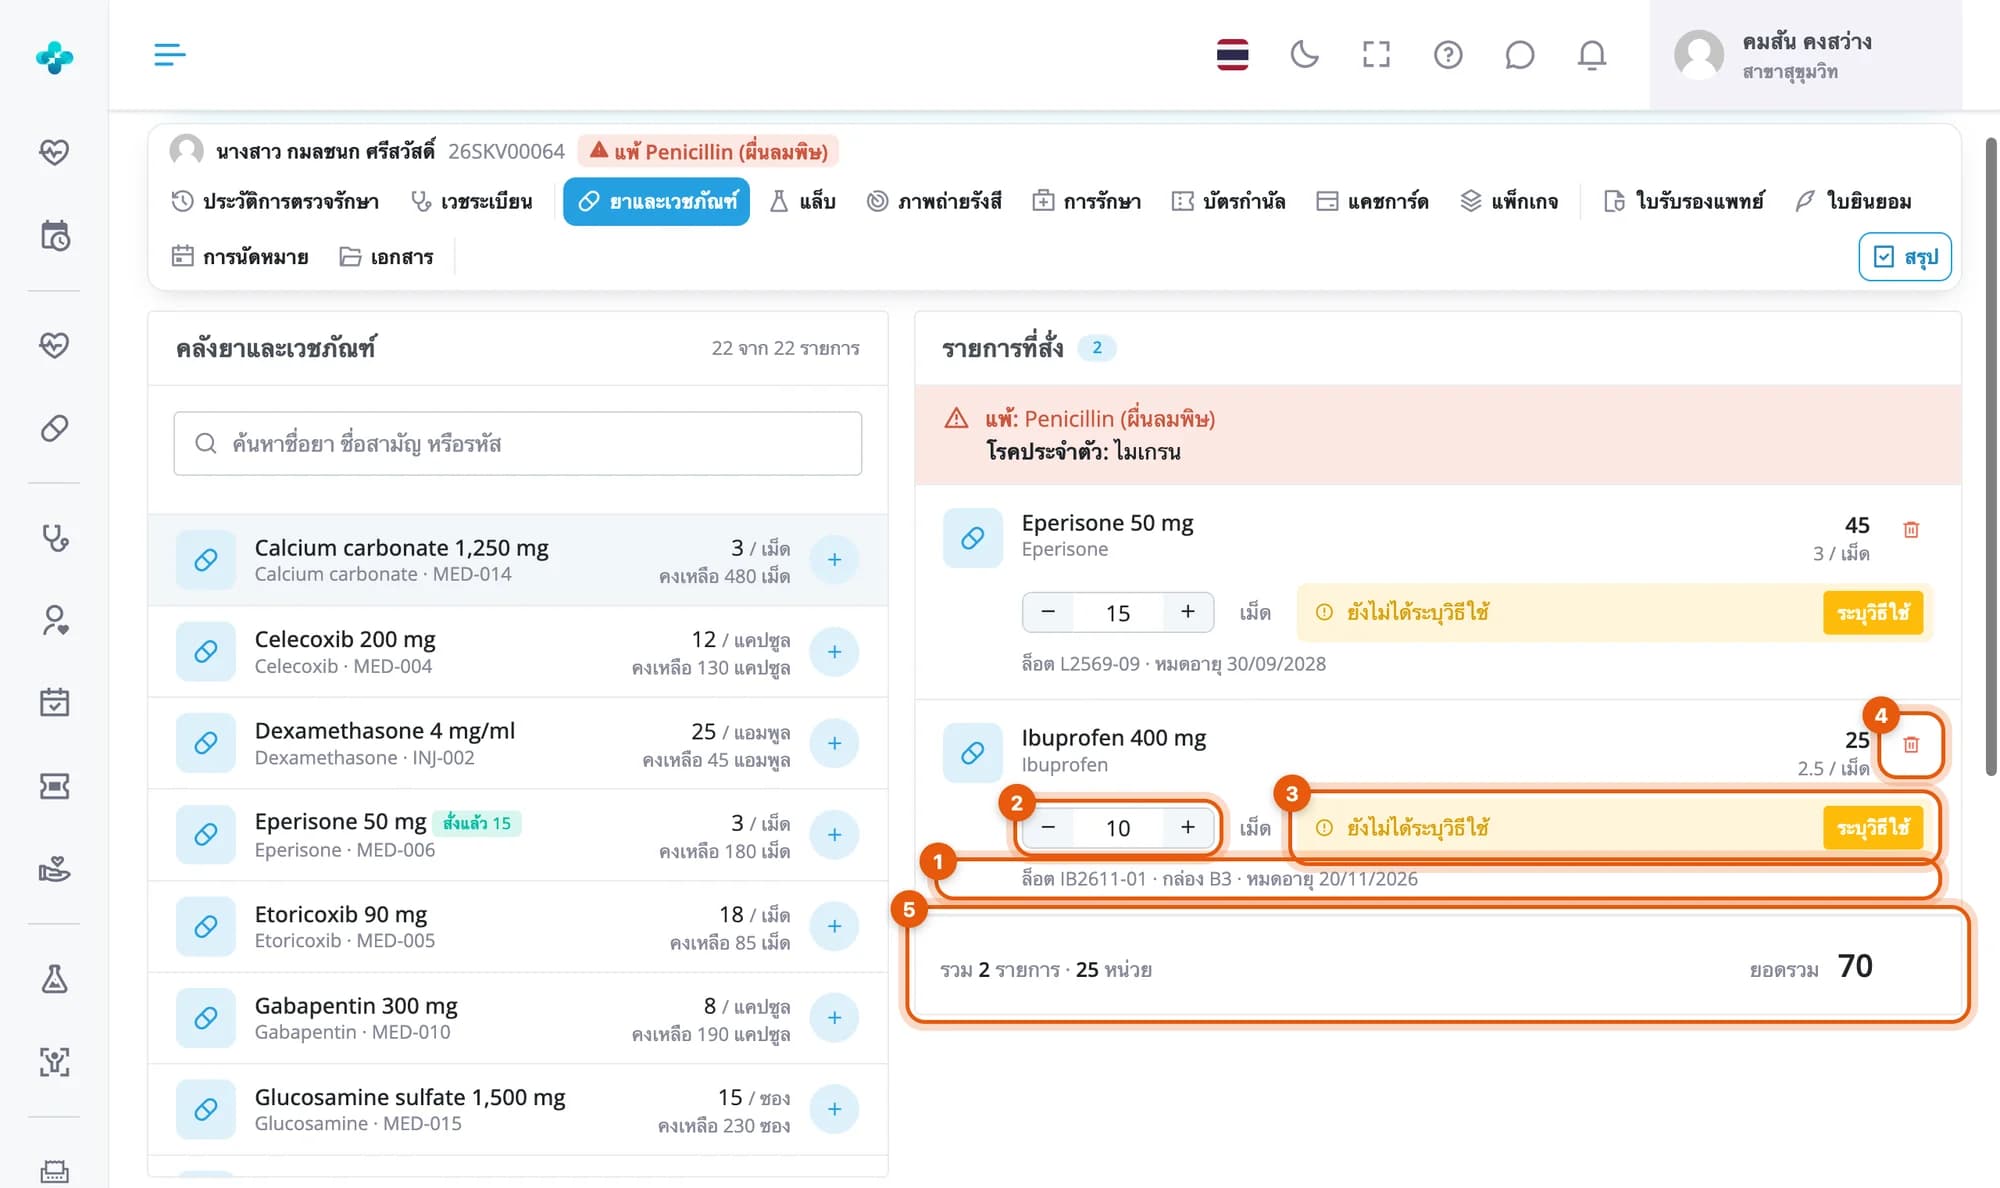This screenshot has width=2000, height=1188.
Task: Click the สรุป summary button
Action: point(1905,257)
